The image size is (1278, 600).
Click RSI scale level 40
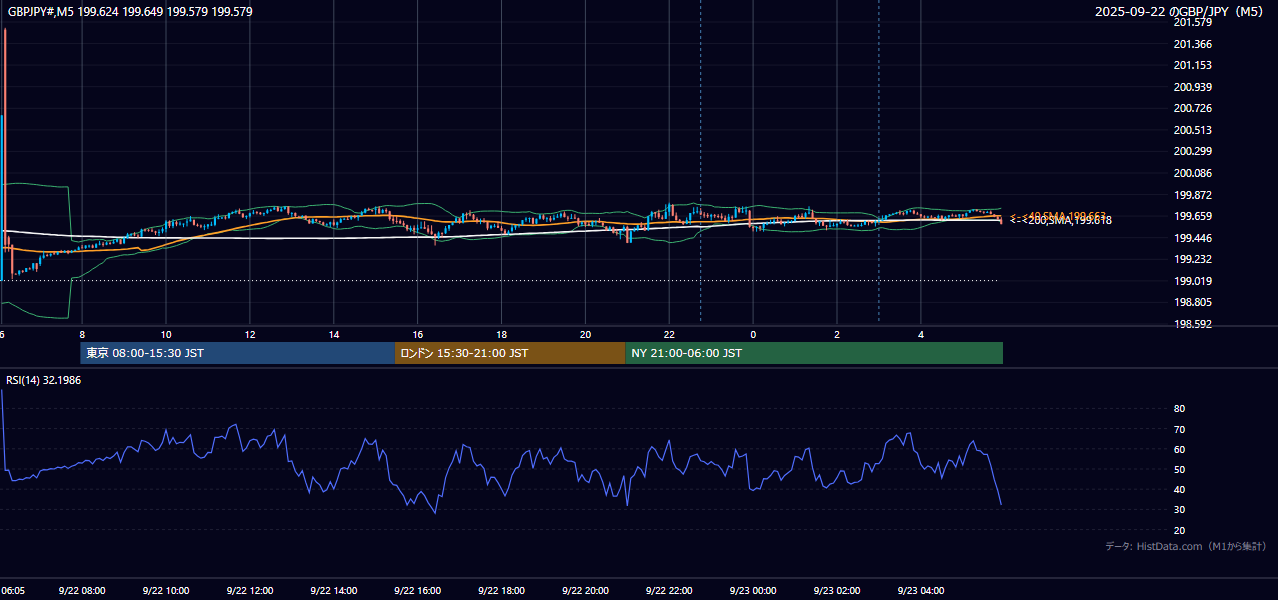pos(1180,489)
